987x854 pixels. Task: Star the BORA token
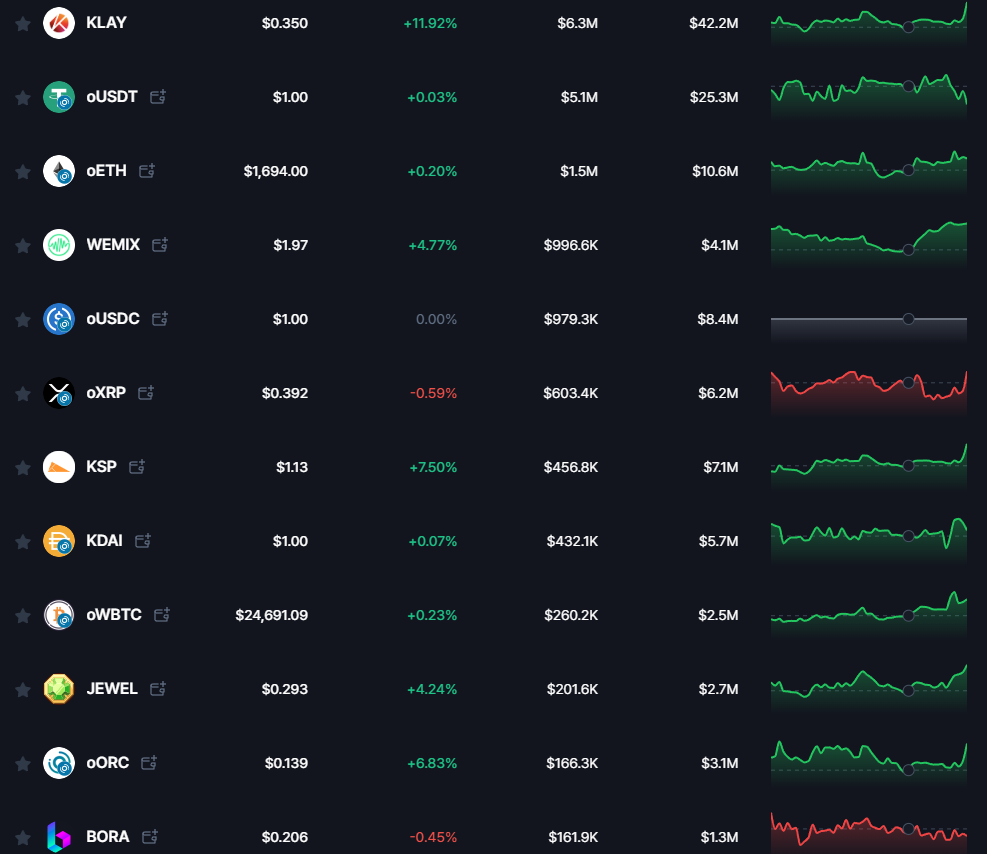(x=23, y=838)
